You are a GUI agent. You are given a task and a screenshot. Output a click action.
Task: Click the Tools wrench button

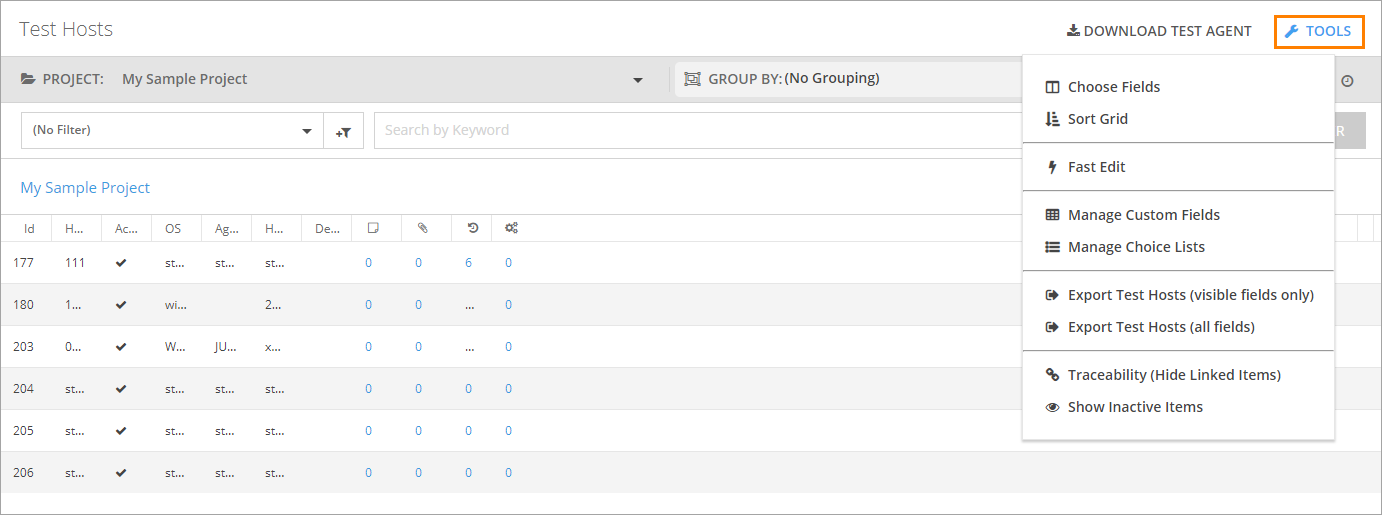coord(1318,31)
